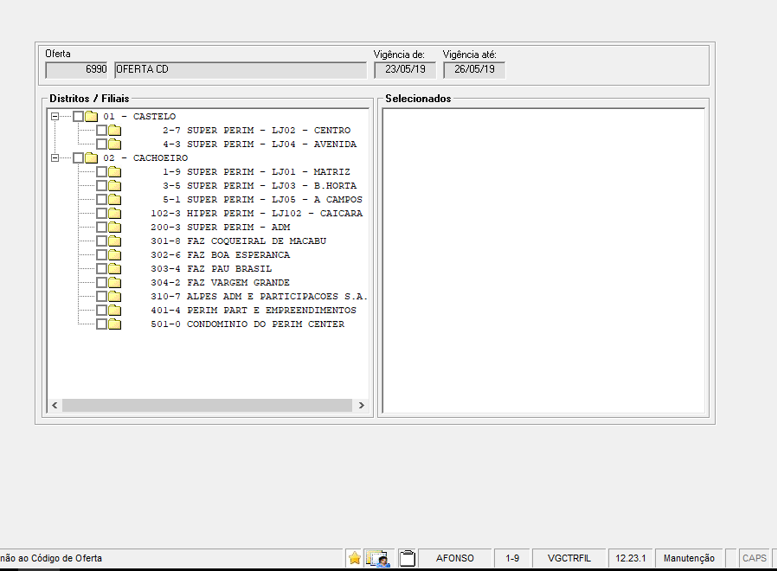The width and height of the screenshot is (777, 575).
Task: Click scroll left arrow in Distritos tree
Action: [x=55, y=405]
